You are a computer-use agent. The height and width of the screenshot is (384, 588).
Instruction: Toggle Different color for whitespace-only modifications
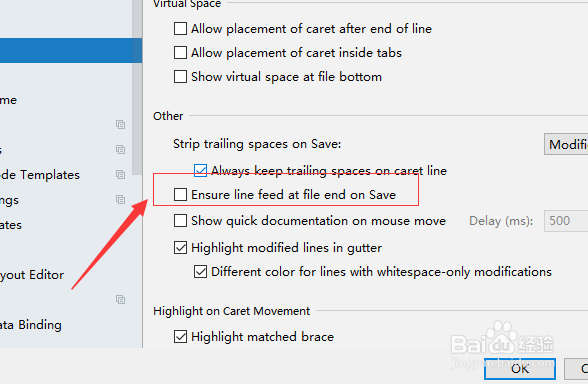(200, 272)
